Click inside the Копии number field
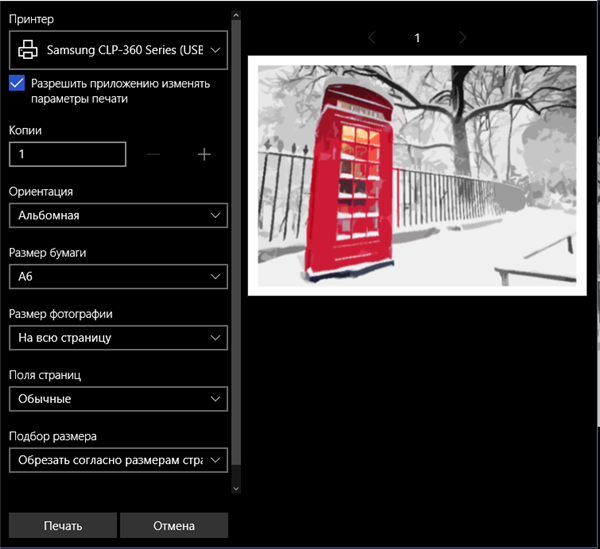The image size is (600, 549). tap(67, 154)
